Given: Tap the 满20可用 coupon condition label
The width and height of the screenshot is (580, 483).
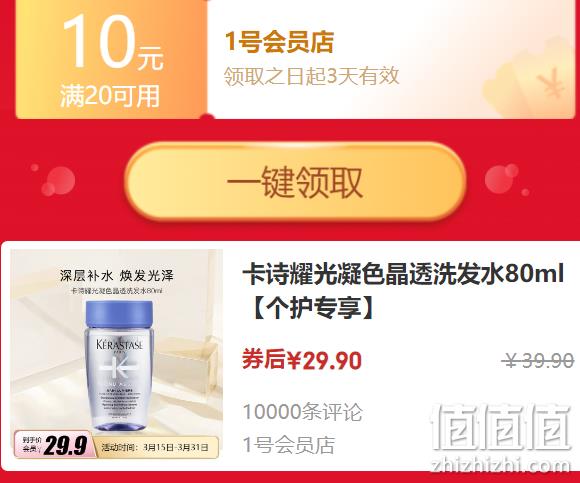Looking at the screenshot, I should coord(110,96).
